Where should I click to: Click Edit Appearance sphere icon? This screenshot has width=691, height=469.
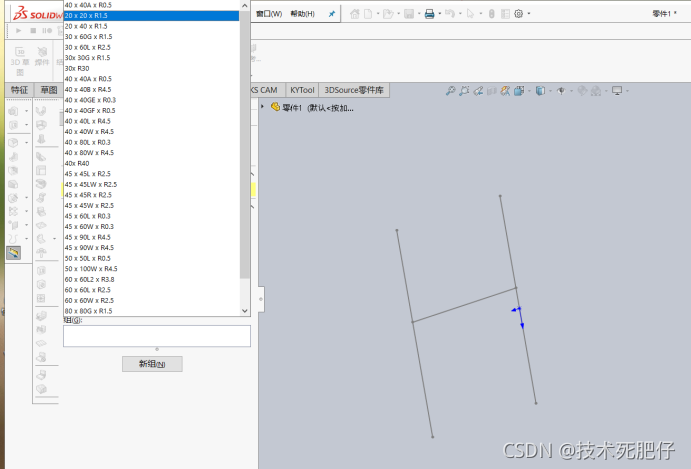tap(582, 91)
